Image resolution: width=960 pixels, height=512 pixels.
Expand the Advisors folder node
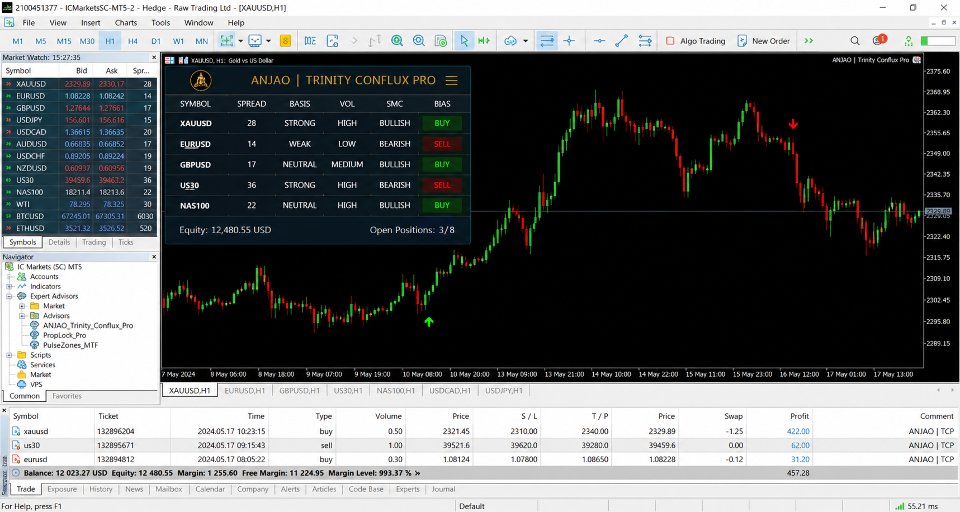22,316
